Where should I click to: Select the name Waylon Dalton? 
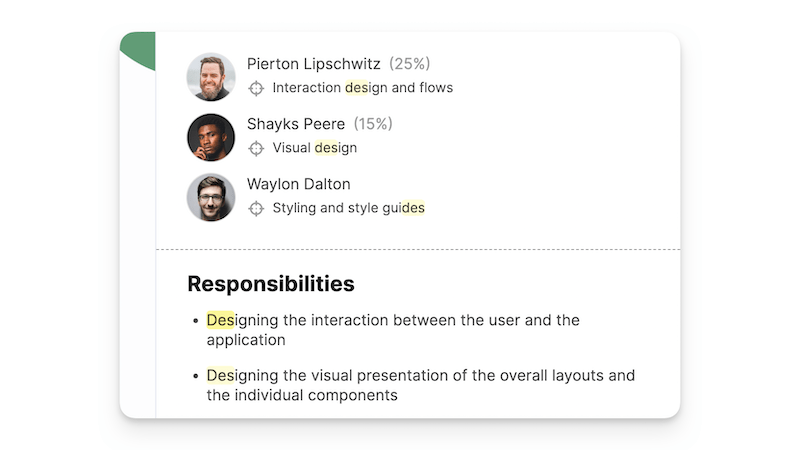coord(298,184)
